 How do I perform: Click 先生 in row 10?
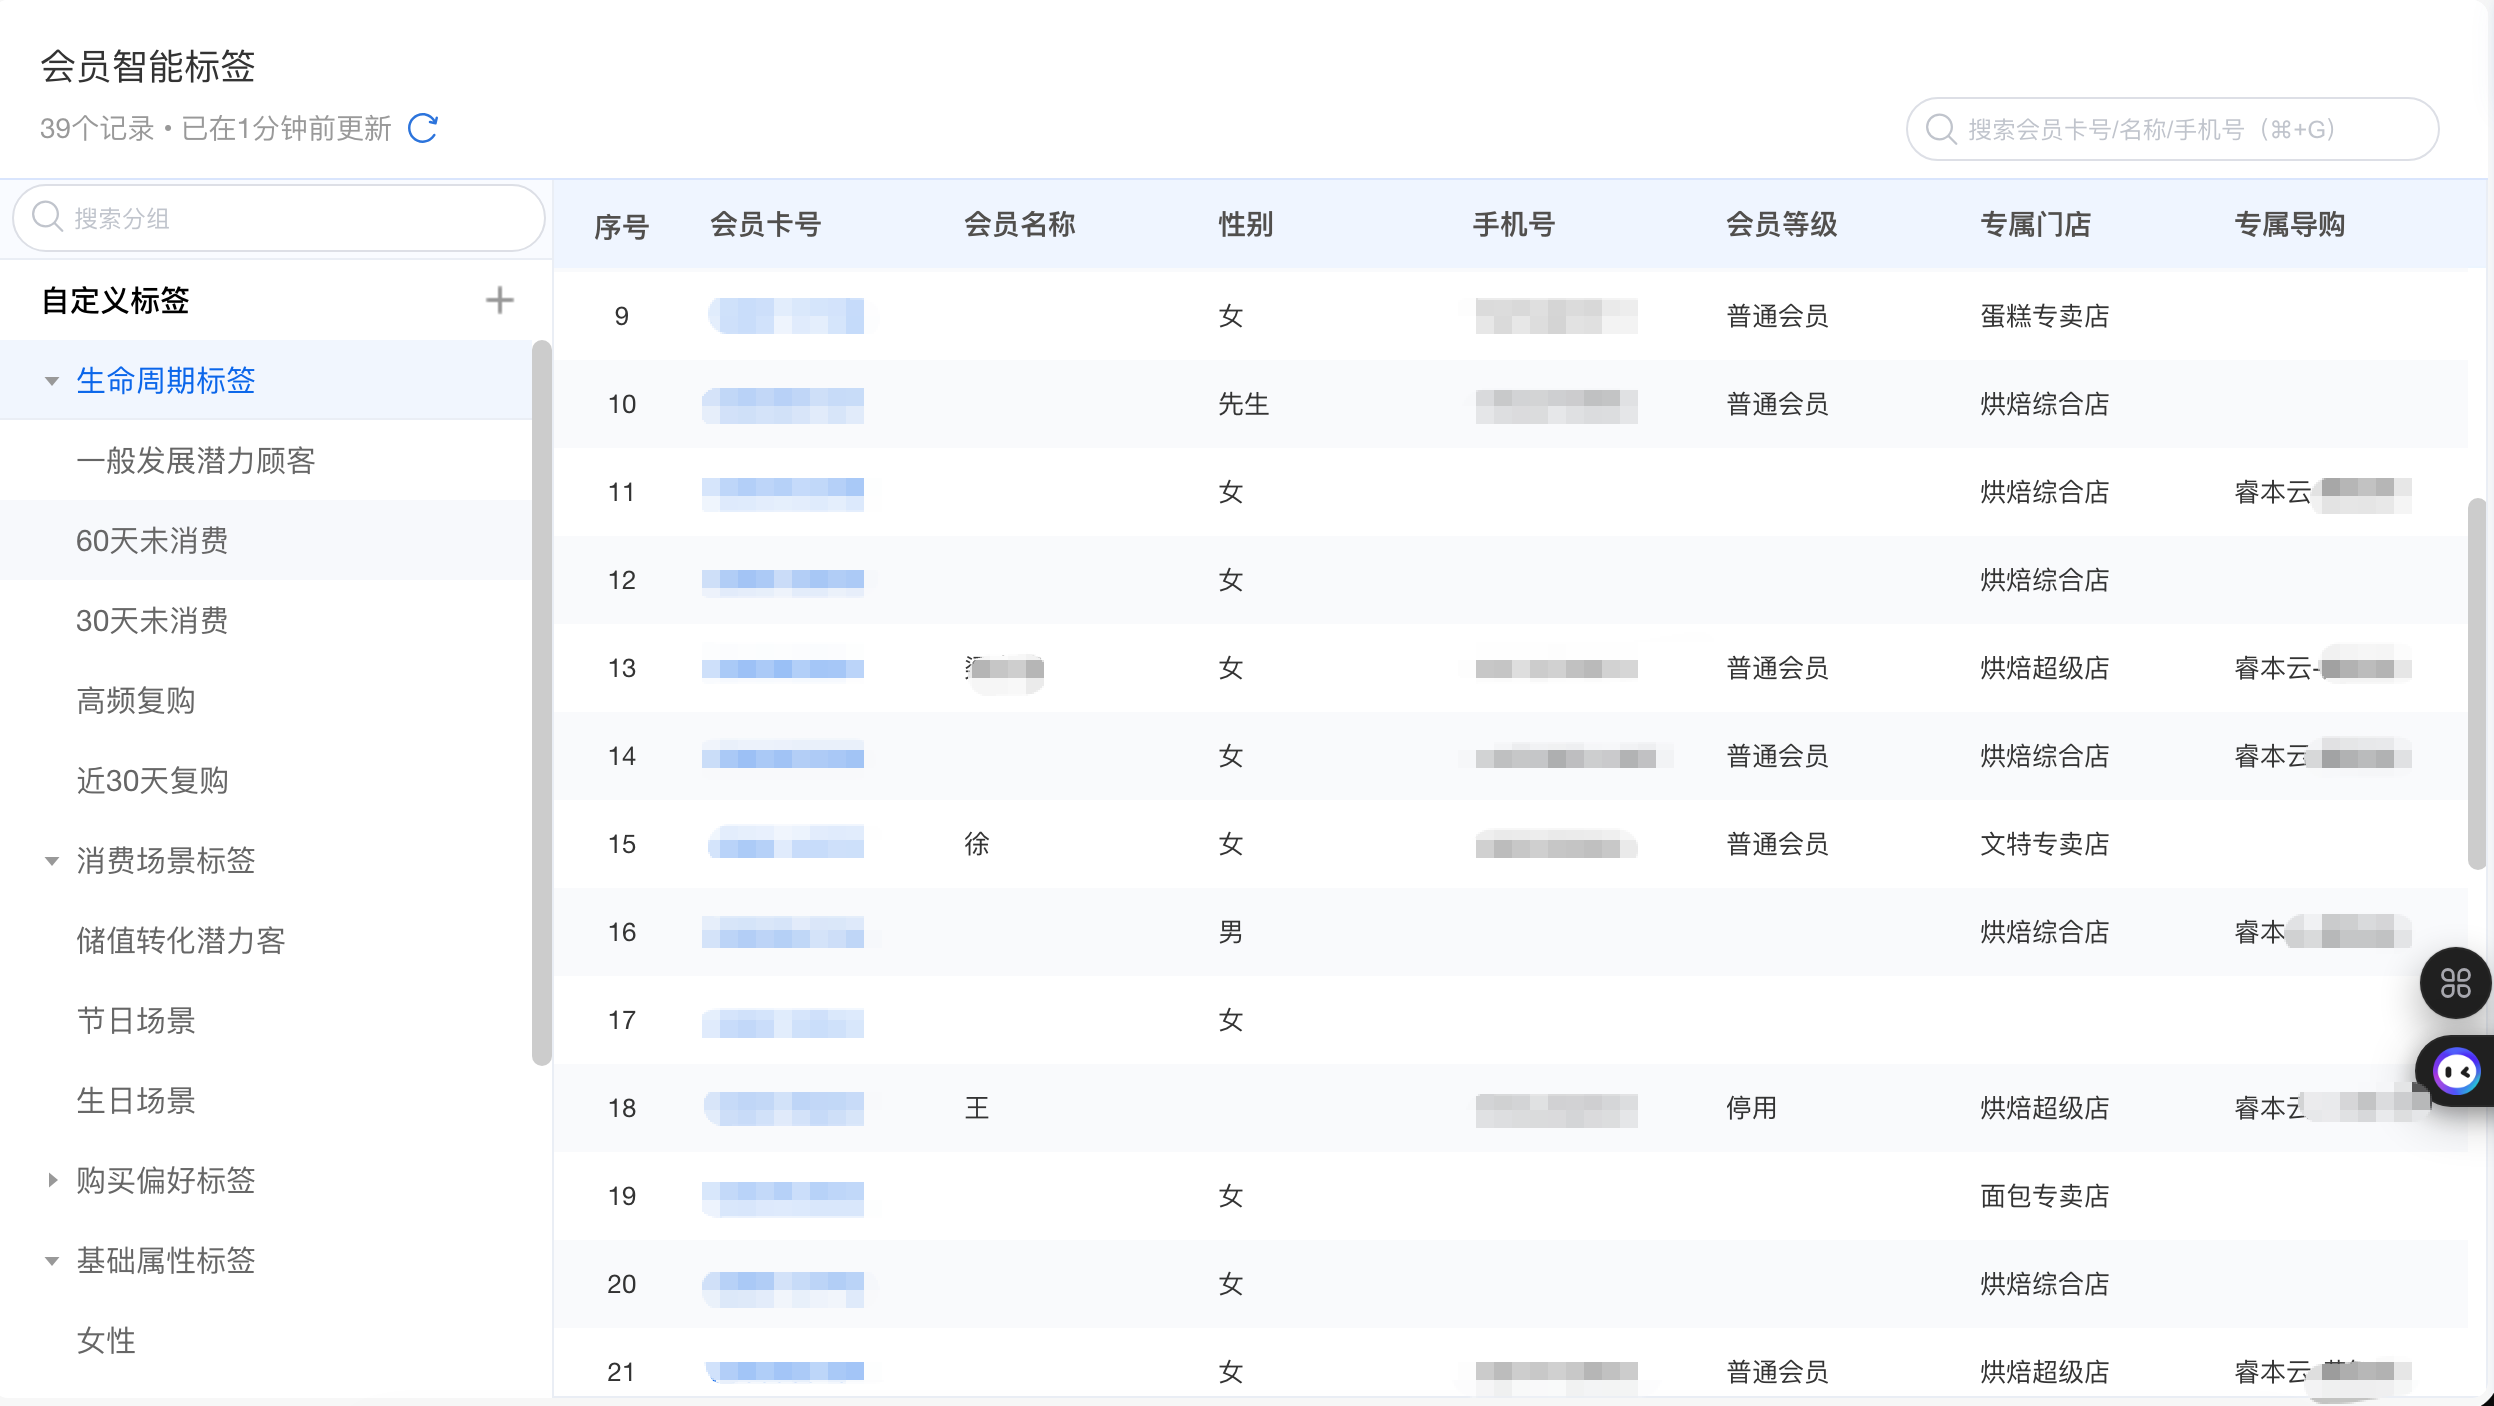click(1244, 404)
